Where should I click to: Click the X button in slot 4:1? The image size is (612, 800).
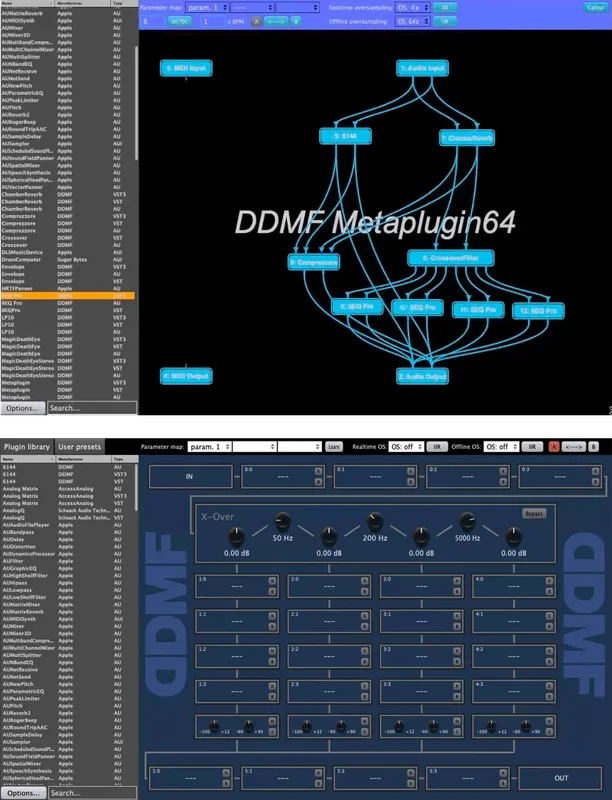[549, 616]
